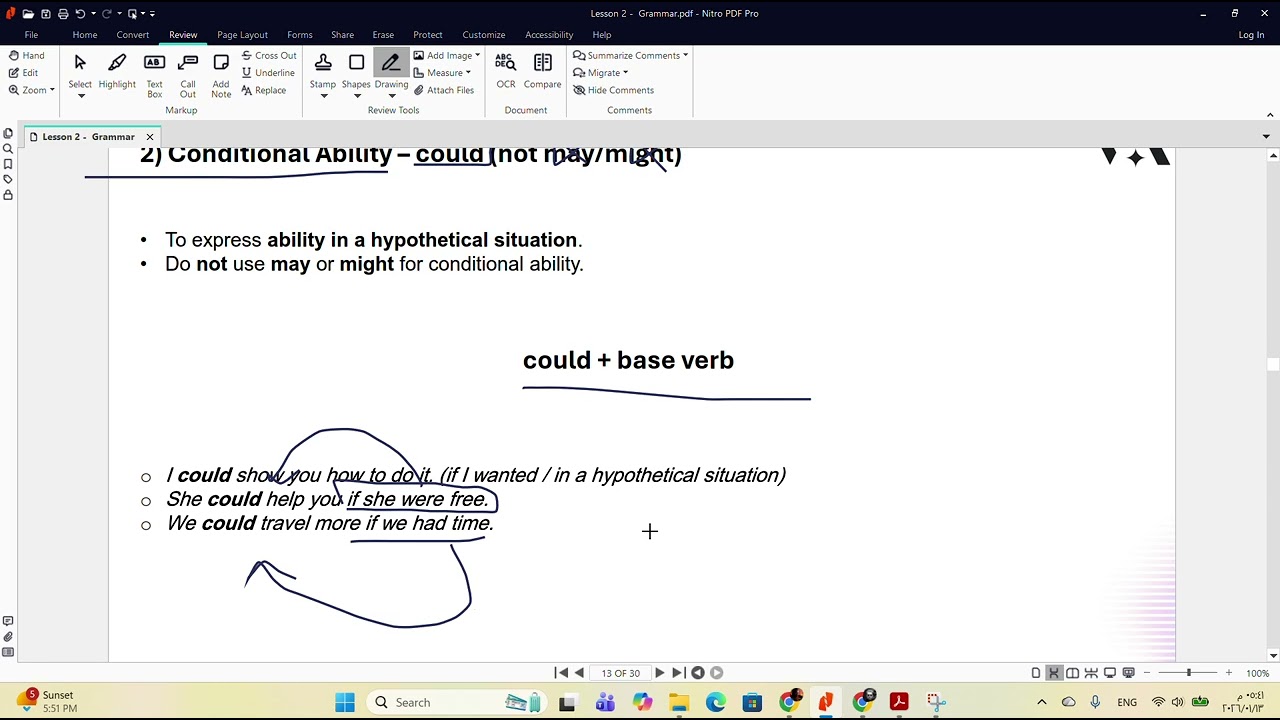The height and width of the screenshot is (720, 1280).
Task: Click the zoom out minus button
Action: coord(1147,673)
